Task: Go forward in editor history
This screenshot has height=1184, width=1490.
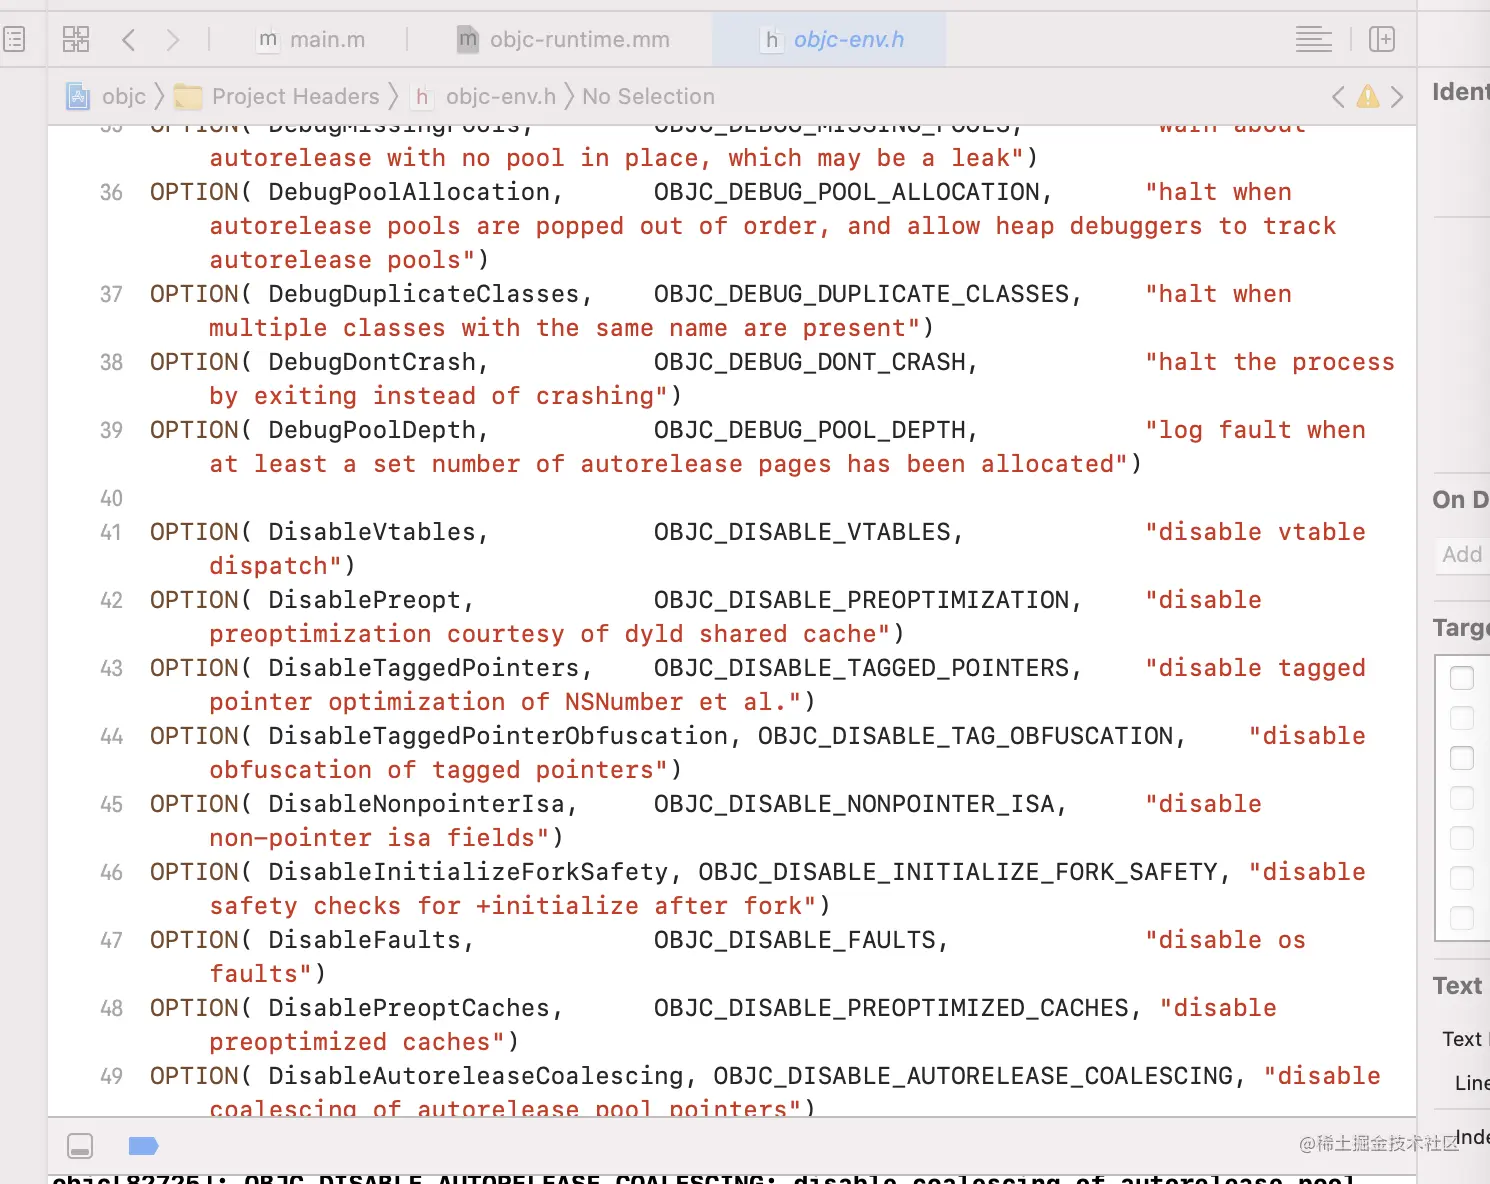Action: (173, 40)
